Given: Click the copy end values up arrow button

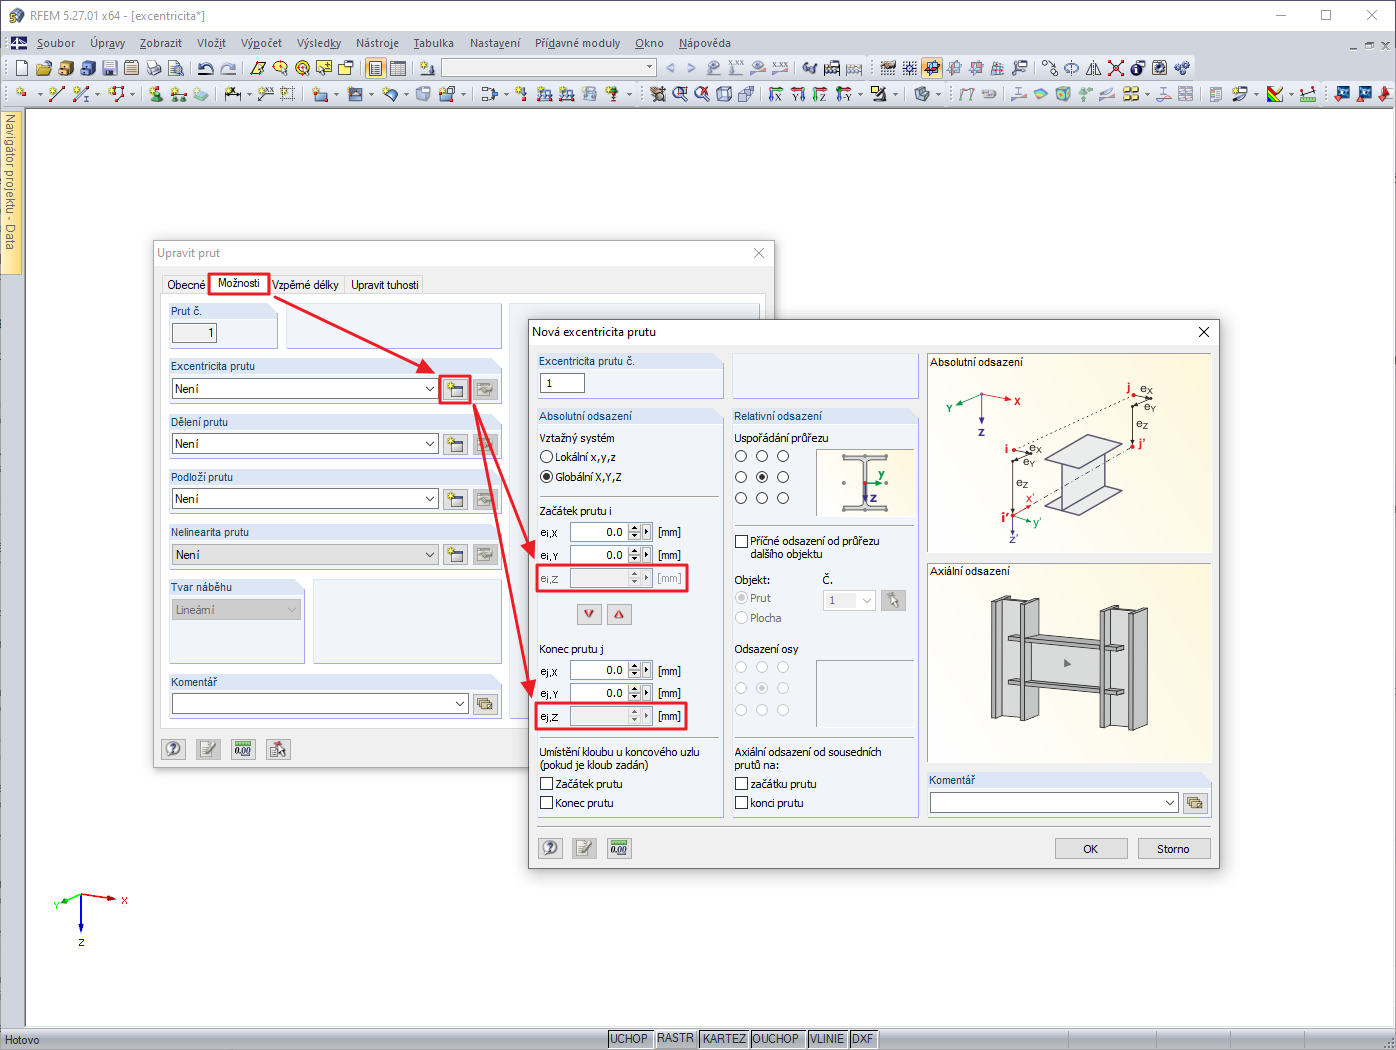Looking at the screenshot, I should coord(619,614).
